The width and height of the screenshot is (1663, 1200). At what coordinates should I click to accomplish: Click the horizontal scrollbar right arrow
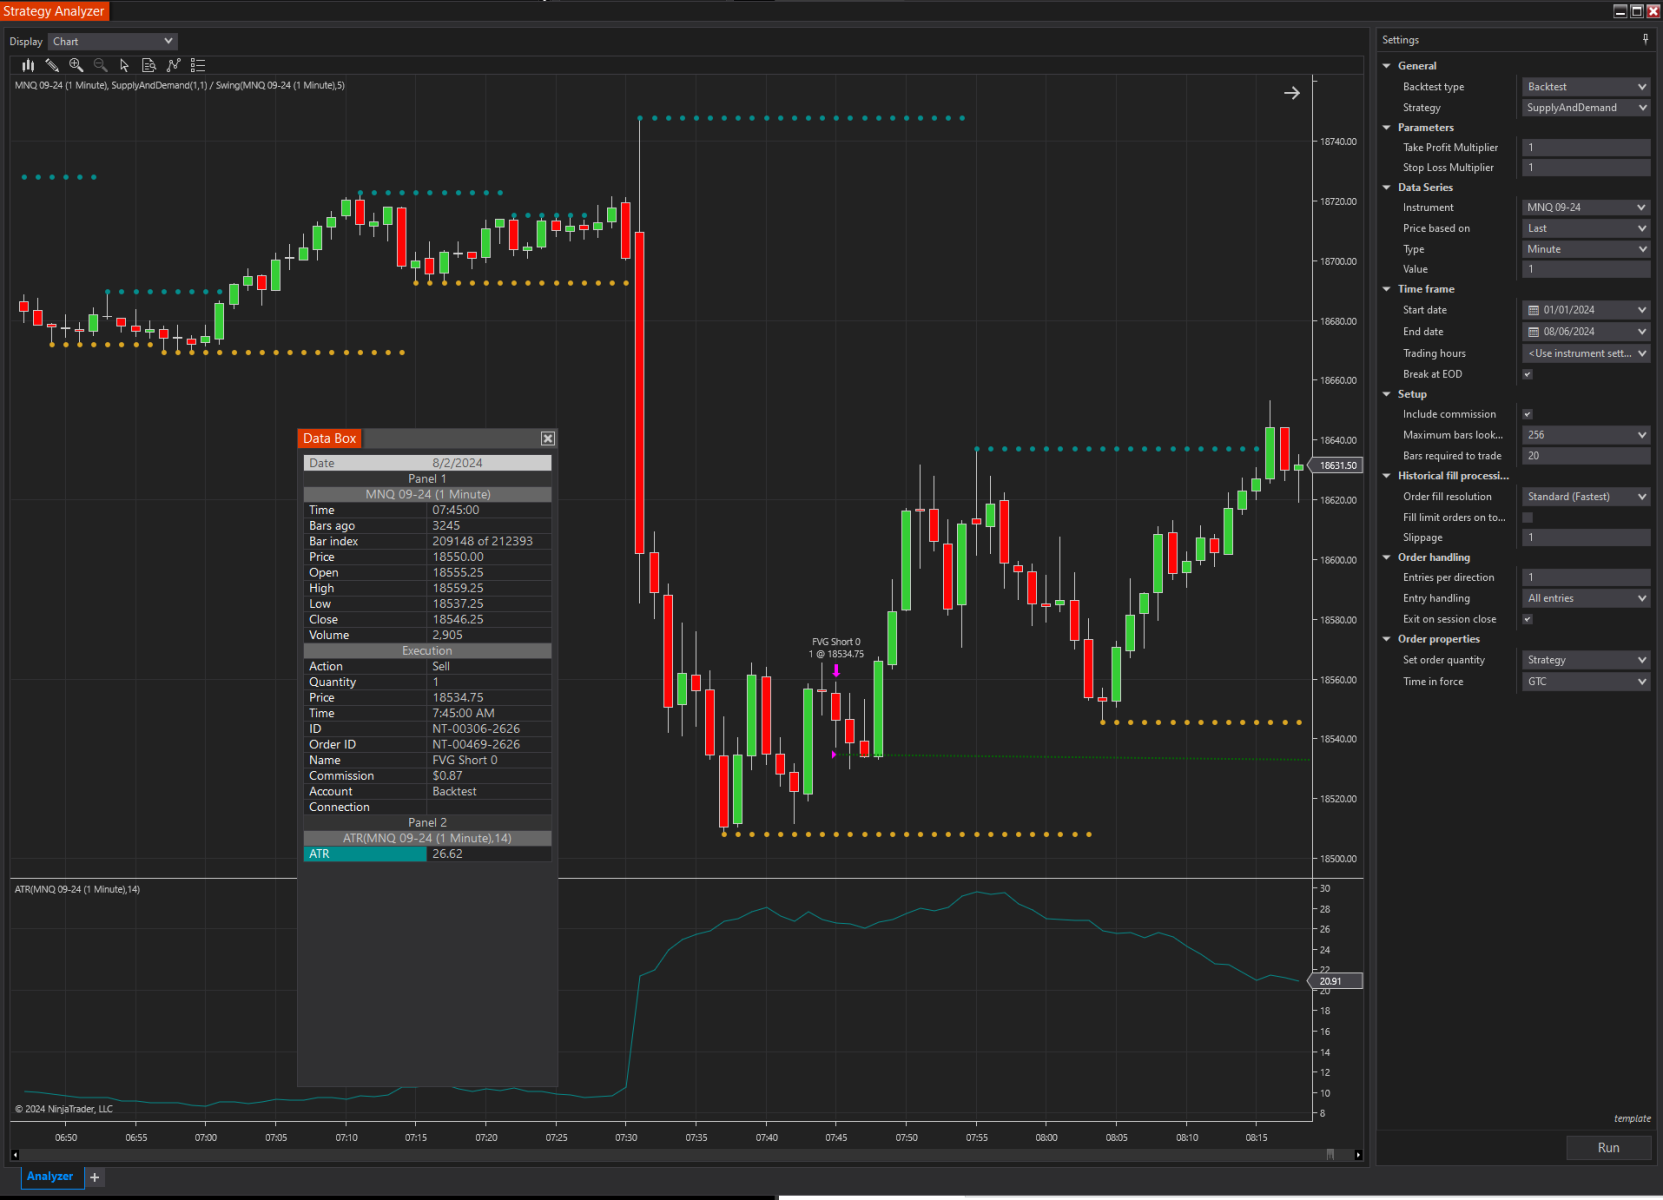[x=1358, y=1155]
